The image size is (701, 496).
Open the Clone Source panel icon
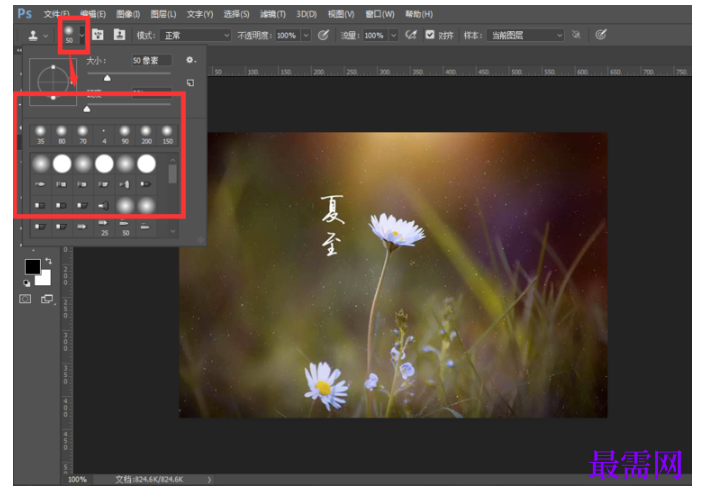119,34
